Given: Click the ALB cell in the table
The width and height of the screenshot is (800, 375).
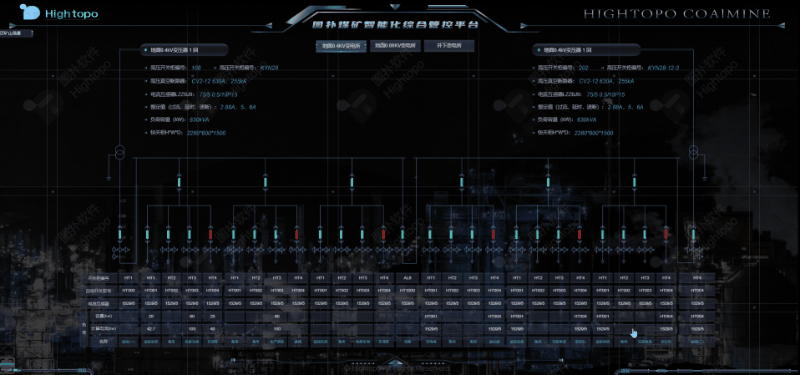Looking at the screenshot, I should coord(407,278).
